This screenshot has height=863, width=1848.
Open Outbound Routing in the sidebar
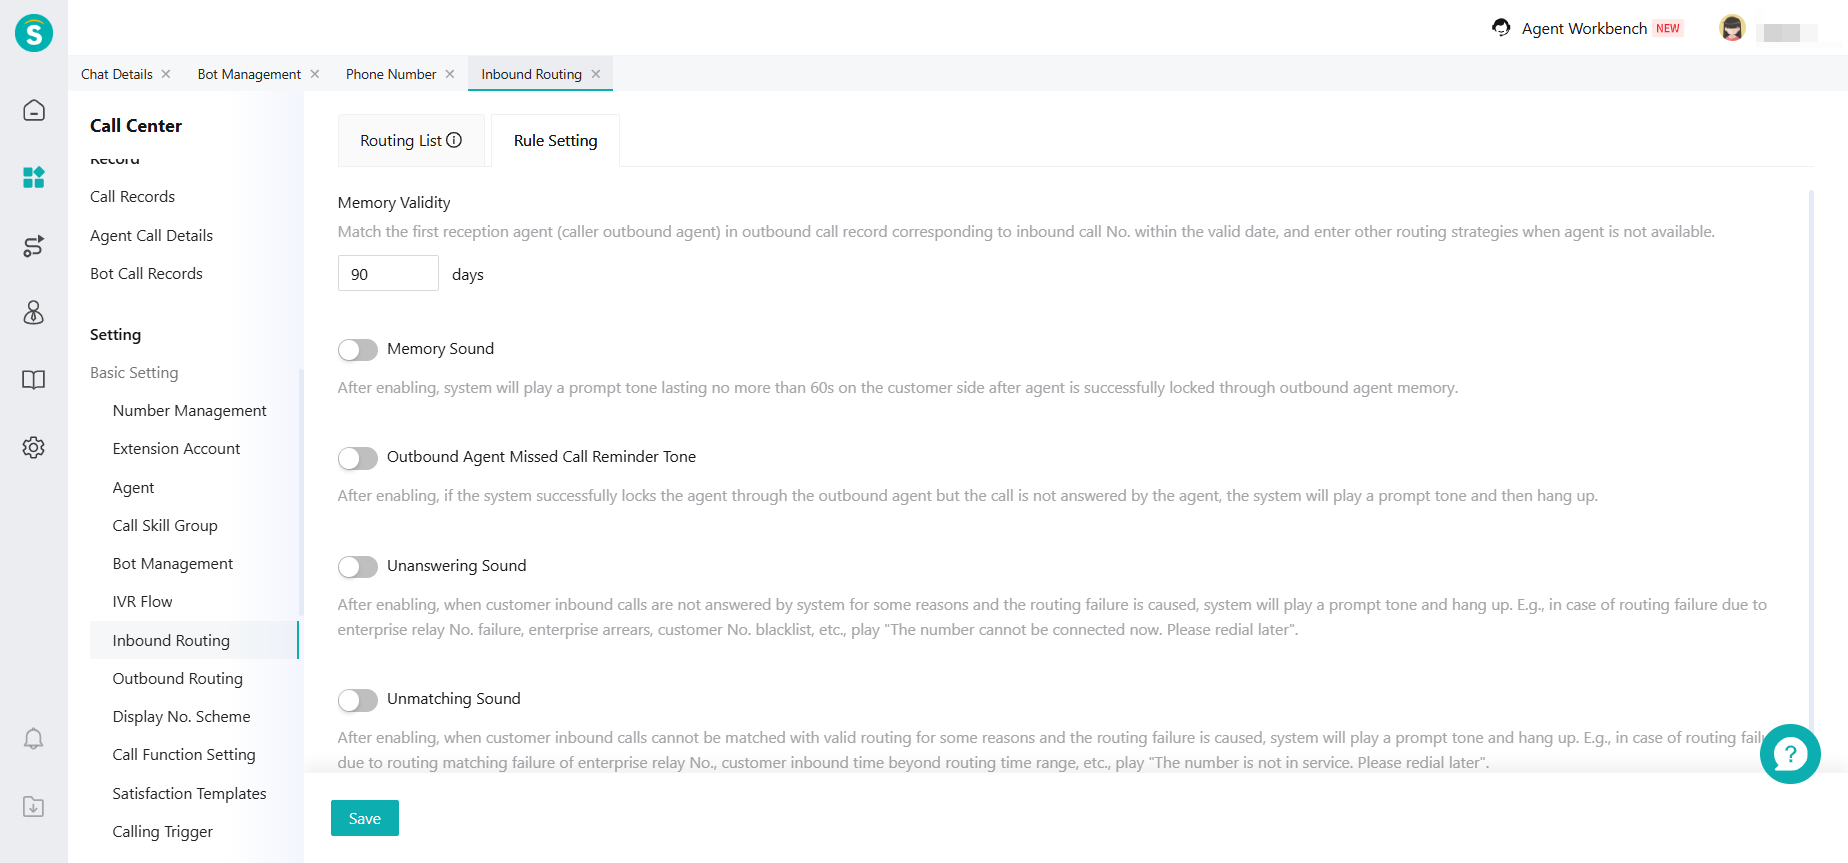point(178,679)
